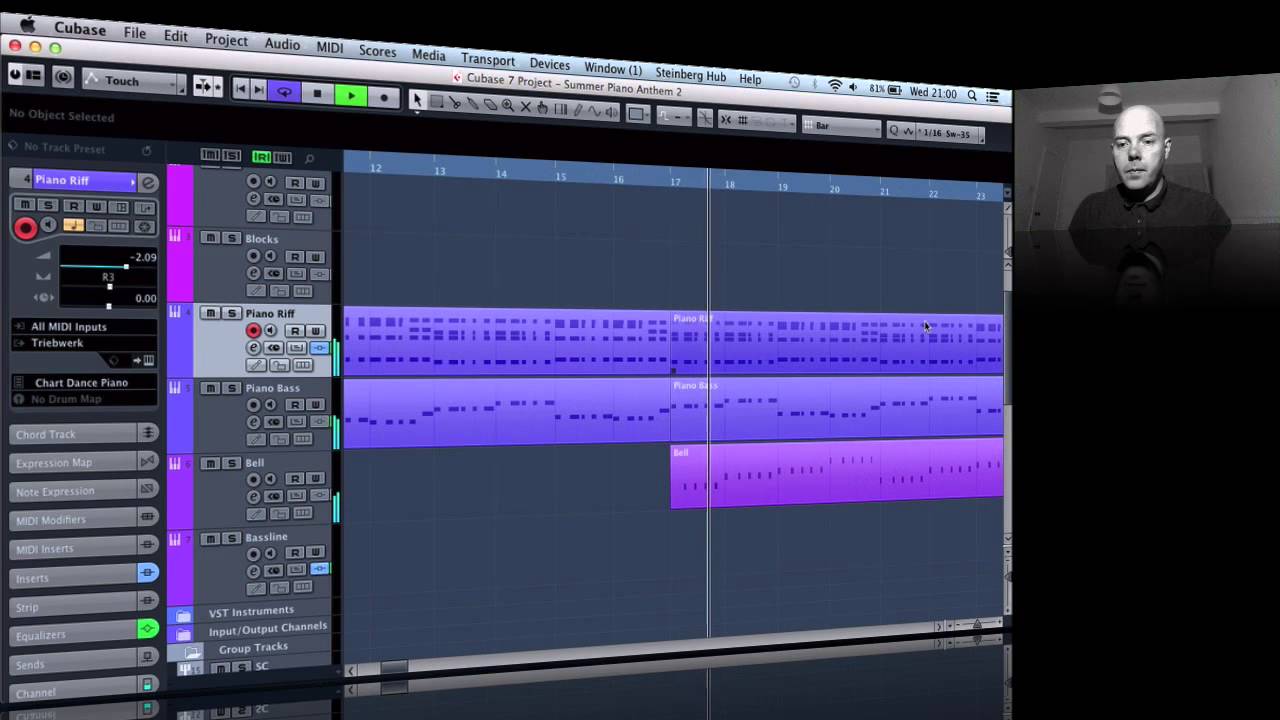Toggle the purple cycle loop button

click(284, 92)
